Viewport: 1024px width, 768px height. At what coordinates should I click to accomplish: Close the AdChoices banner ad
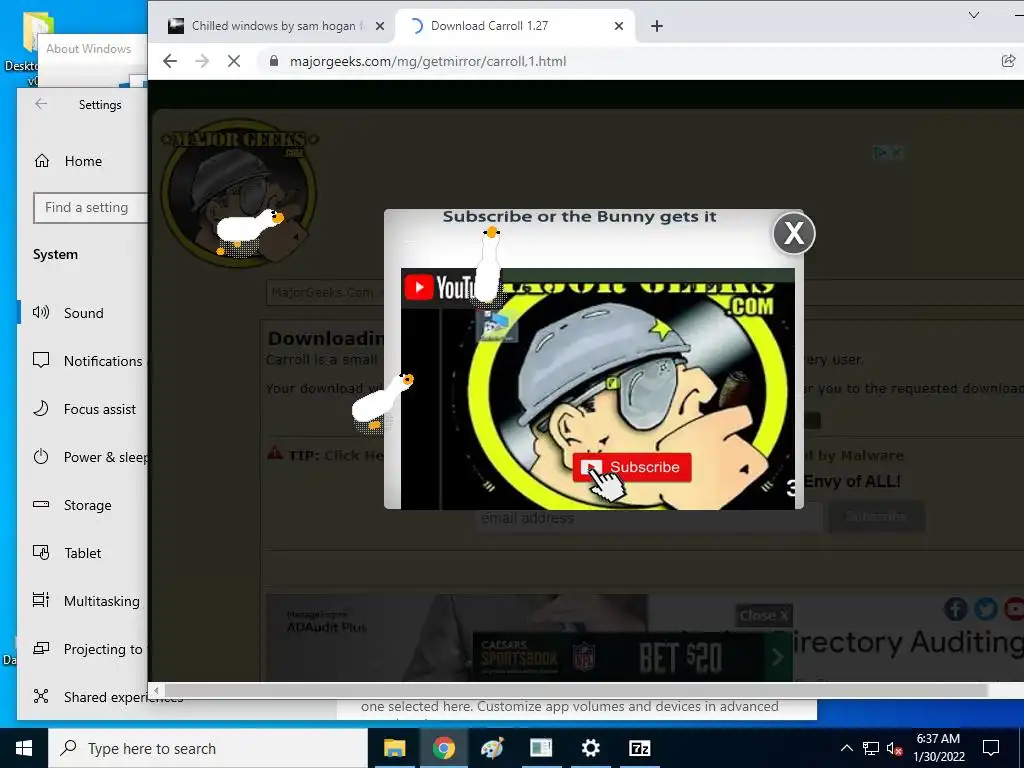pos(897,152)
